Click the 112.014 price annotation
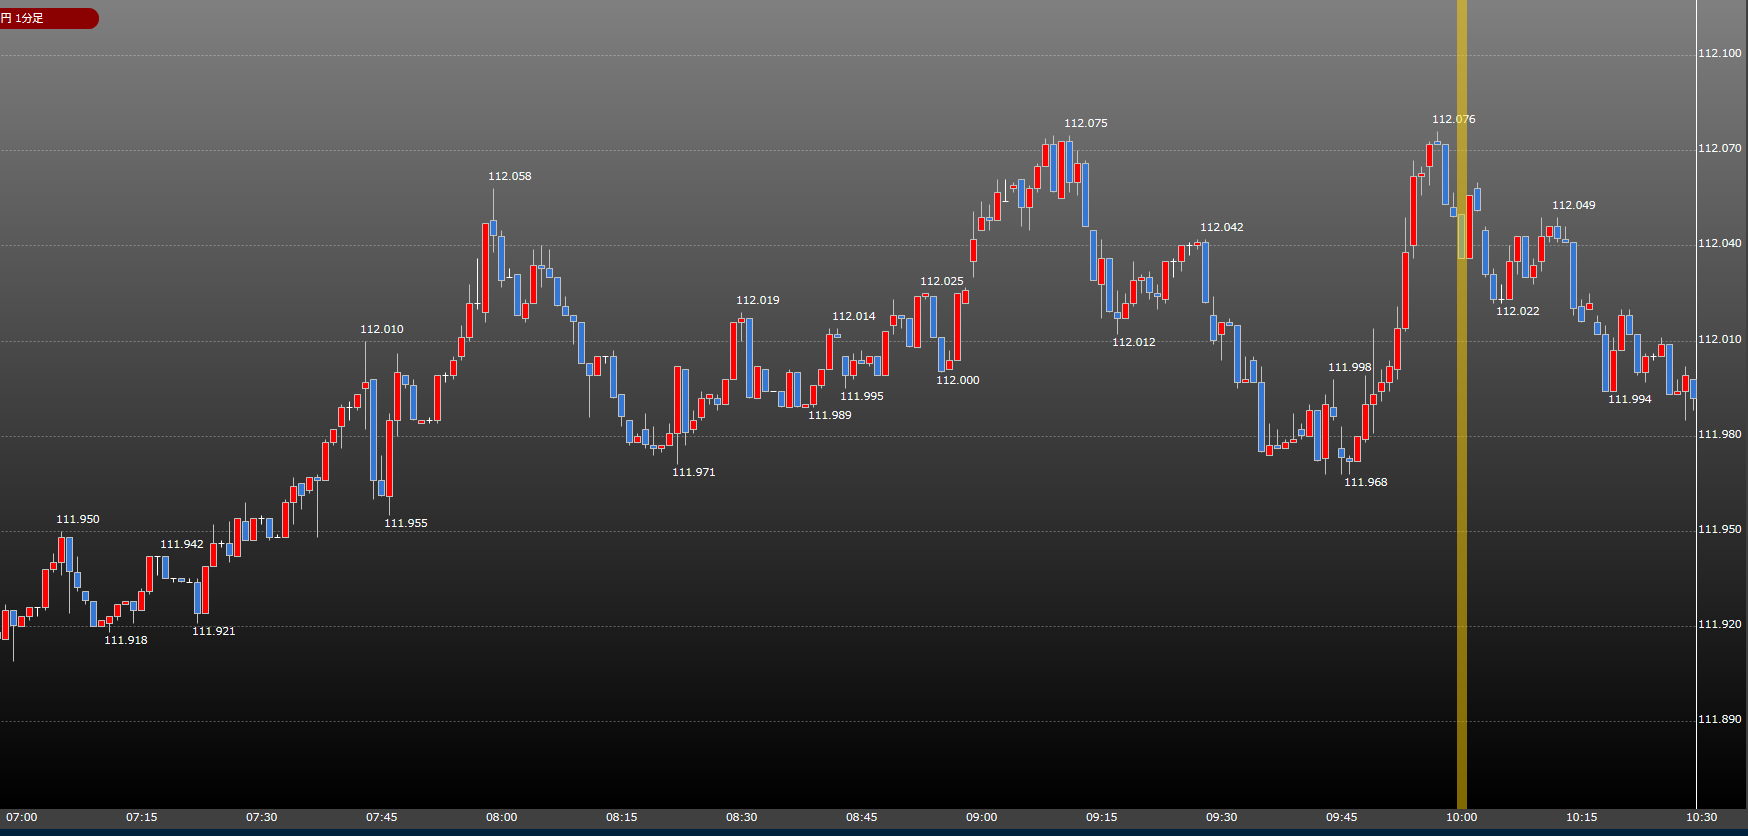This screenshot has height=836, width=1748. click(854, 316)
